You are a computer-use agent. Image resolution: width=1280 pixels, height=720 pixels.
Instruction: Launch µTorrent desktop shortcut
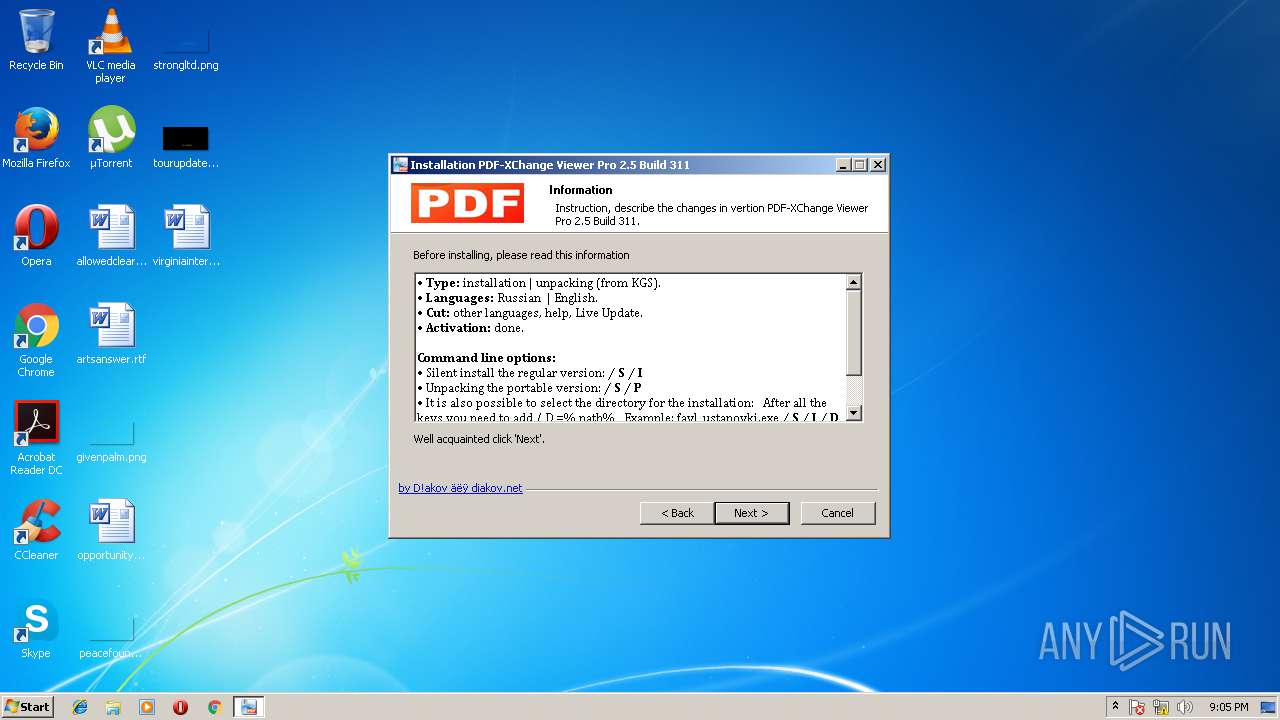(x=110, y=138)
